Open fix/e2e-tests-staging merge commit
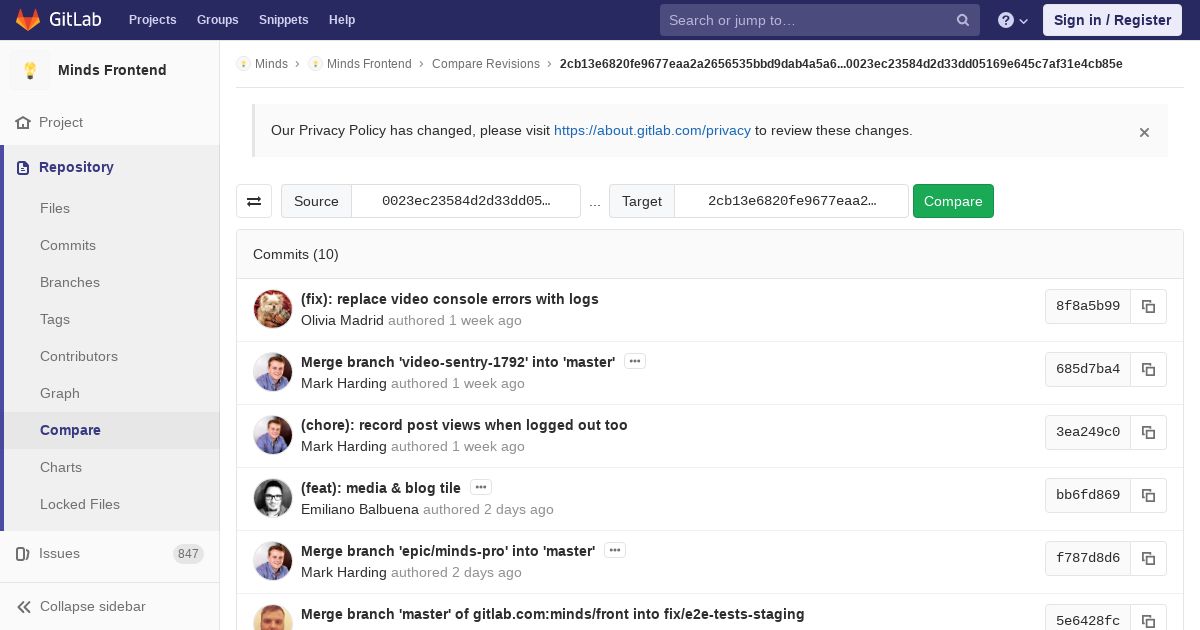 click(x=552, y=614)
